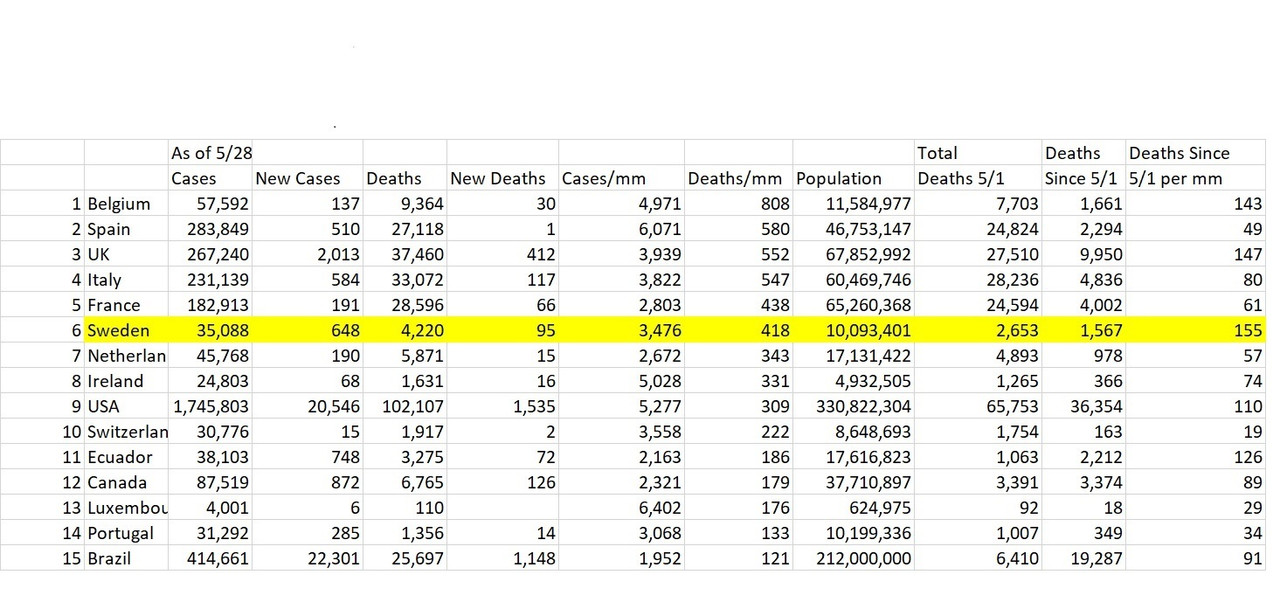The width and height of the screenshot is (1280, 616).
Task: Click USA's new deaths value 1,535
Action: click(x=502, y=406)
